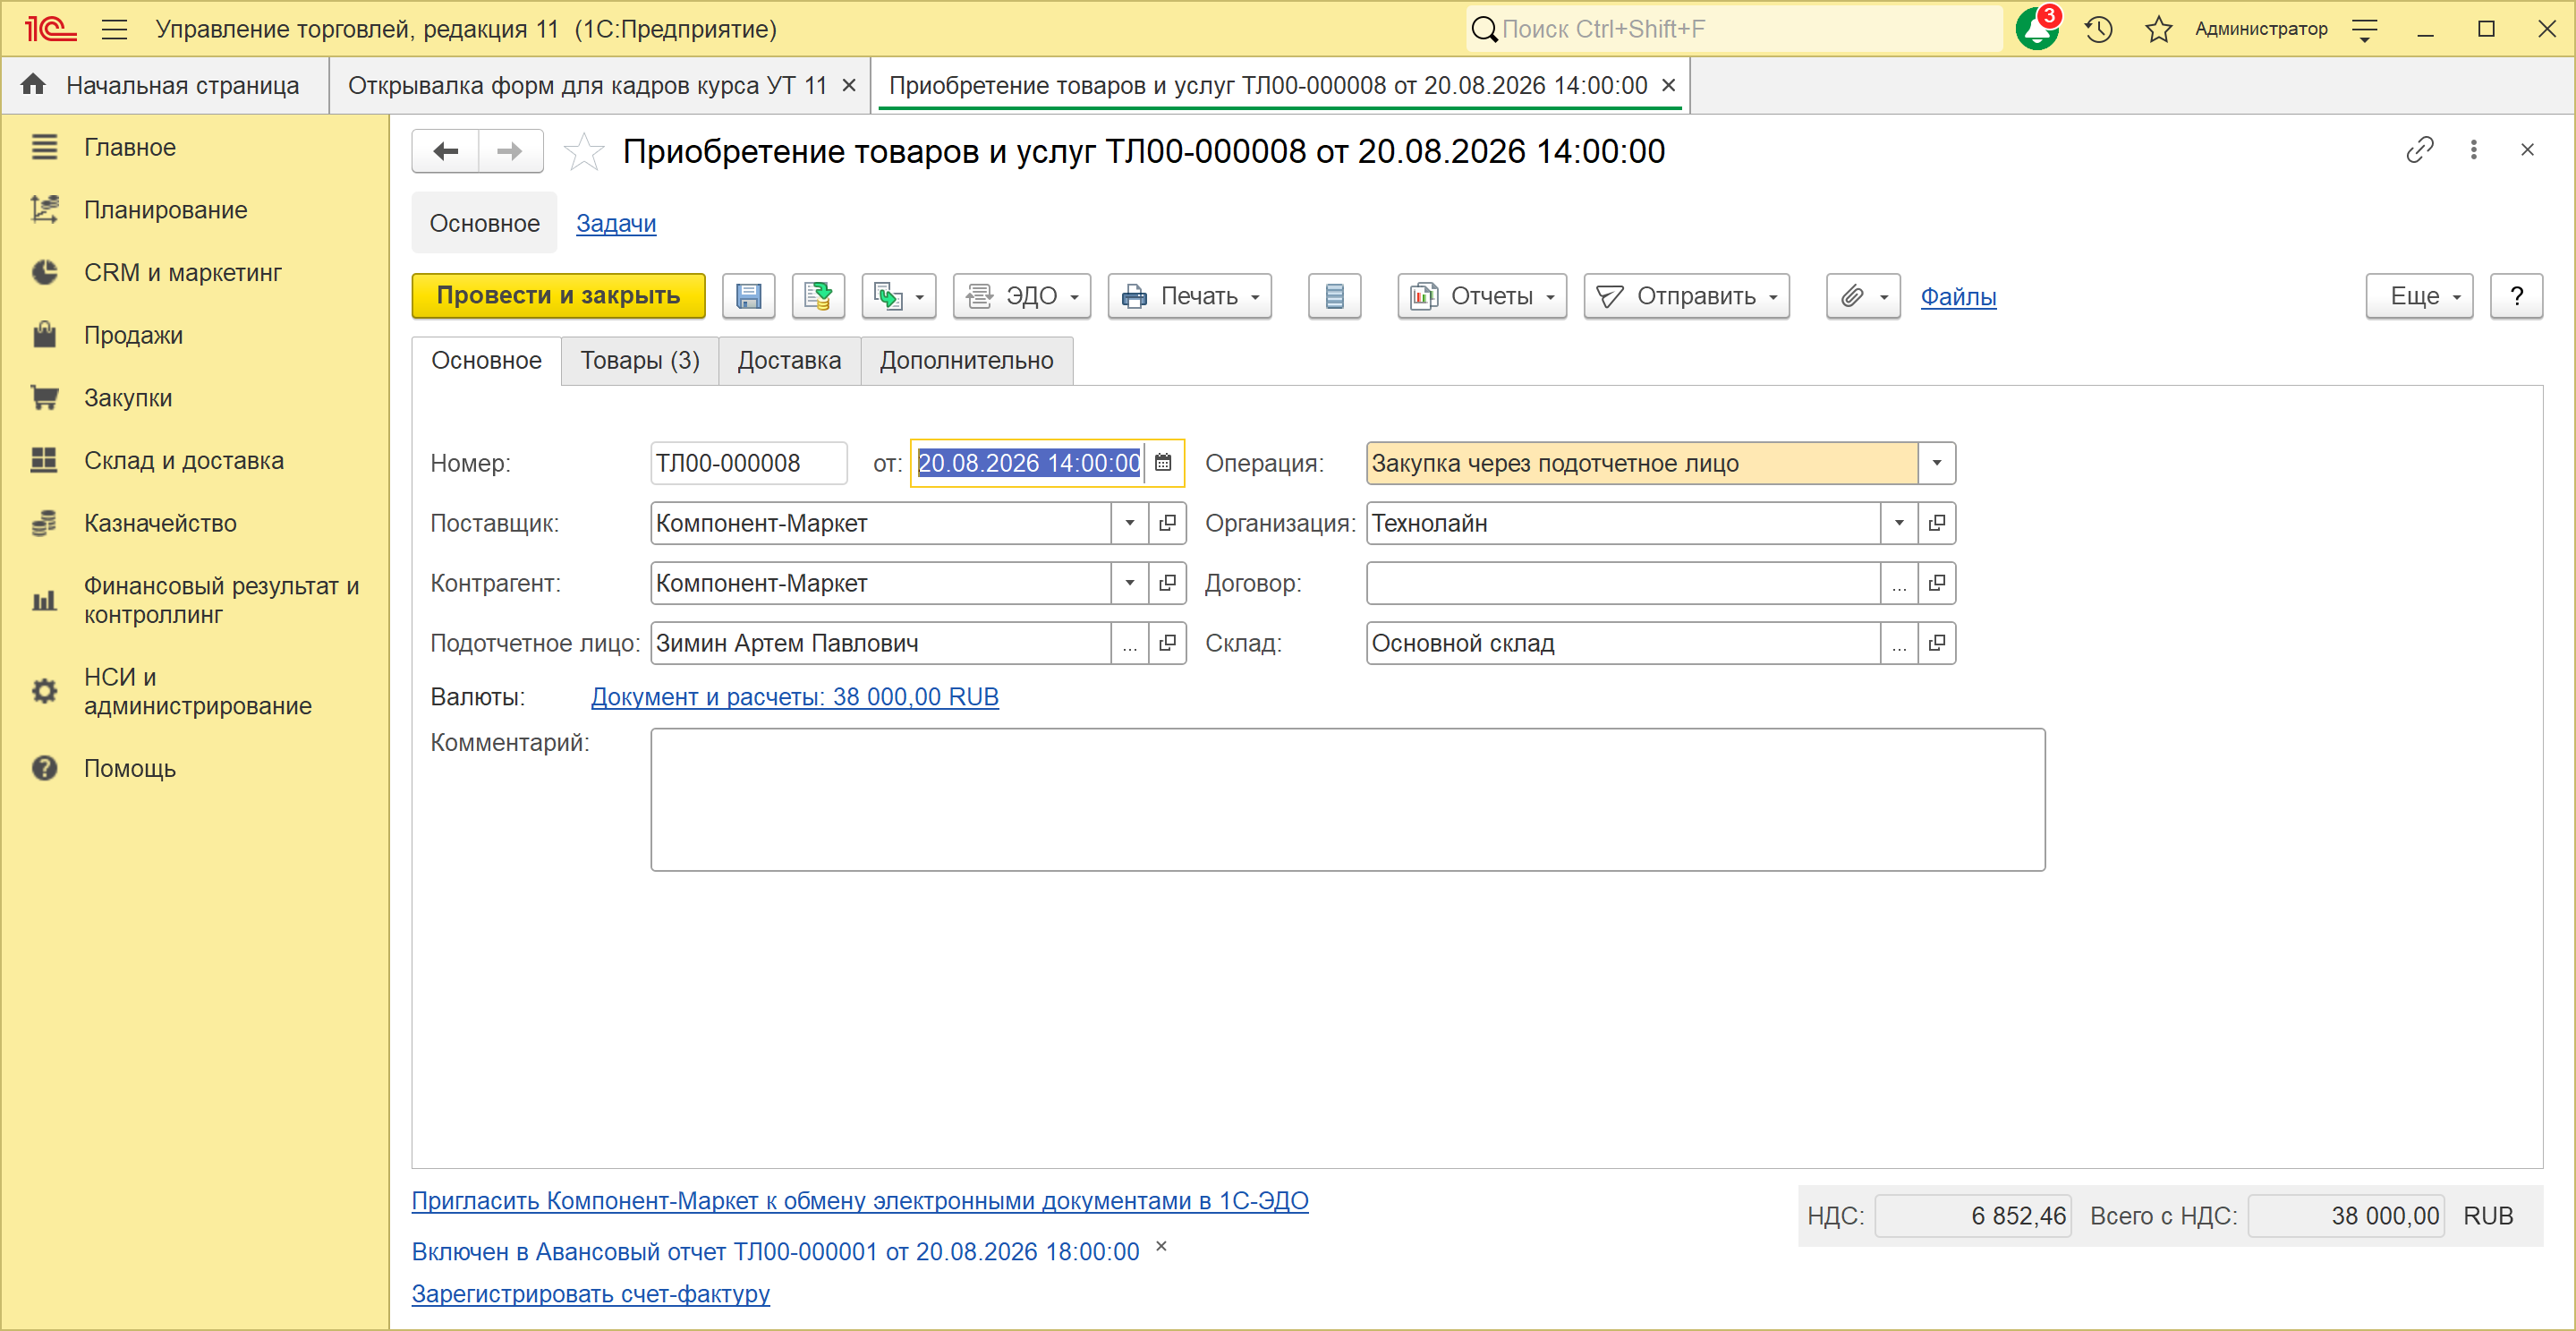
Task: Open the Еще menu
Action: pos(2419,296)
